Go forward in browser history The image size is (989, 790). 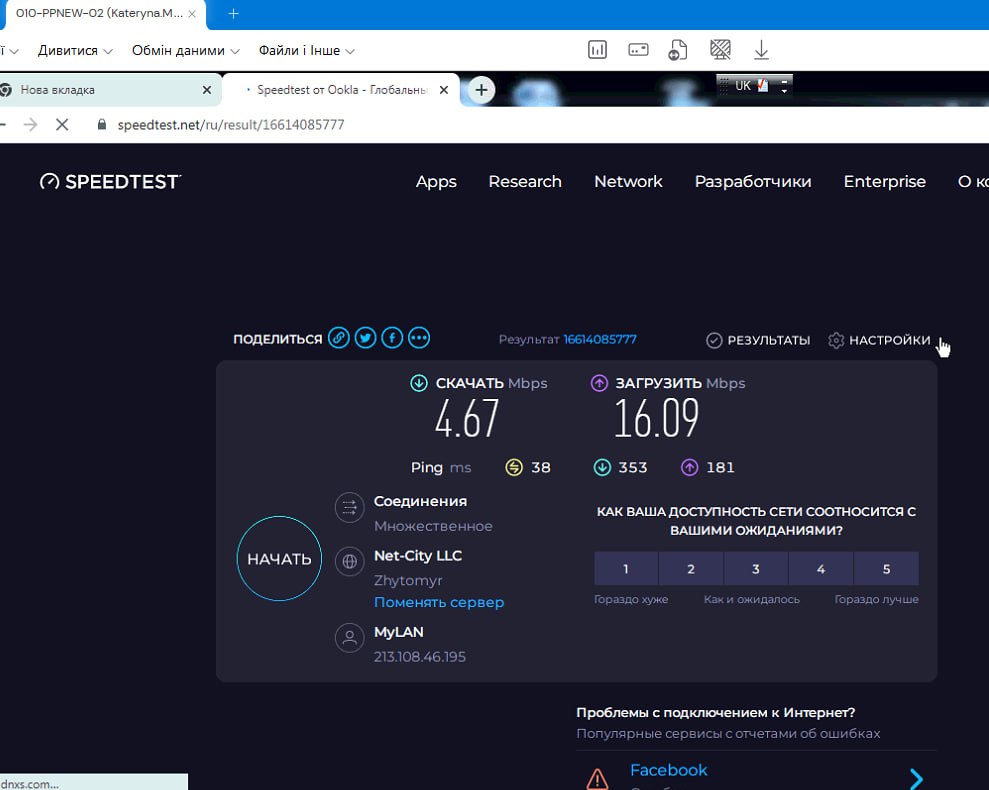(x=30, y=124)
